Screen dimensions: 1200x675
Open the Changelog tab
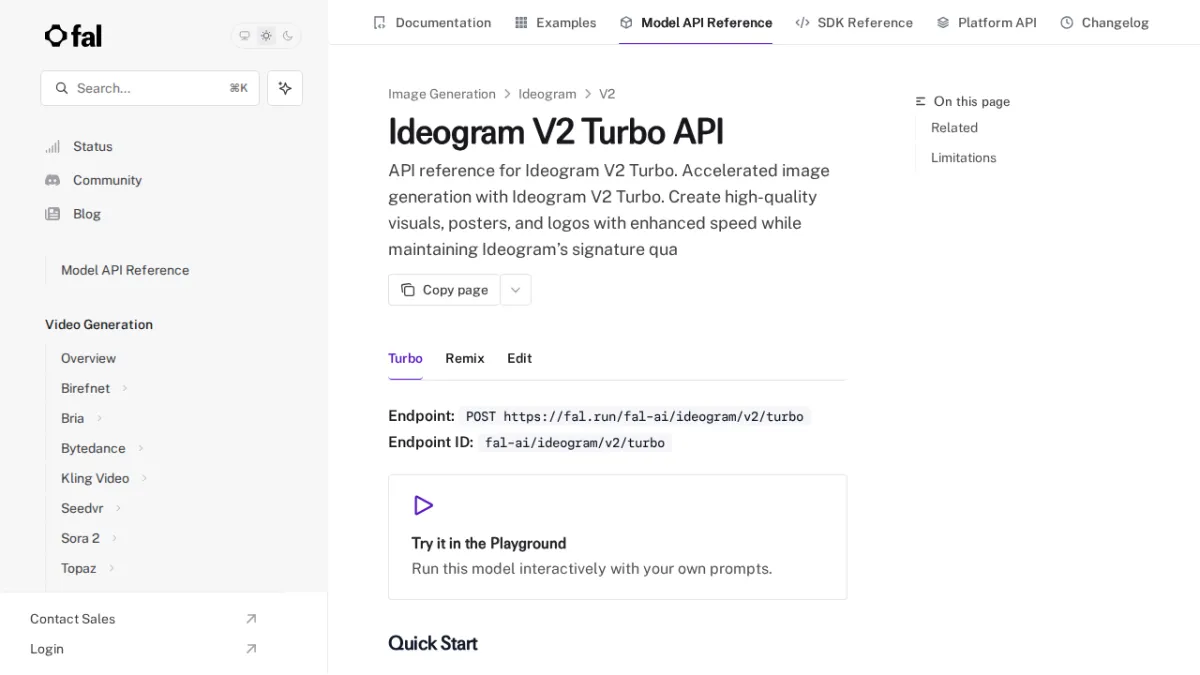pos(1104,22)
